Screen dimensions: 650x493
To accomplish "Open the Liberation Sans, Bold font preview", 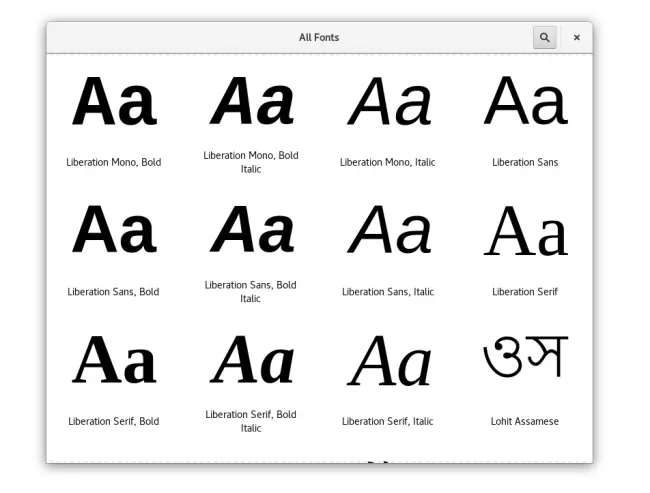I will pyautogui.click(x=114, y=229).
